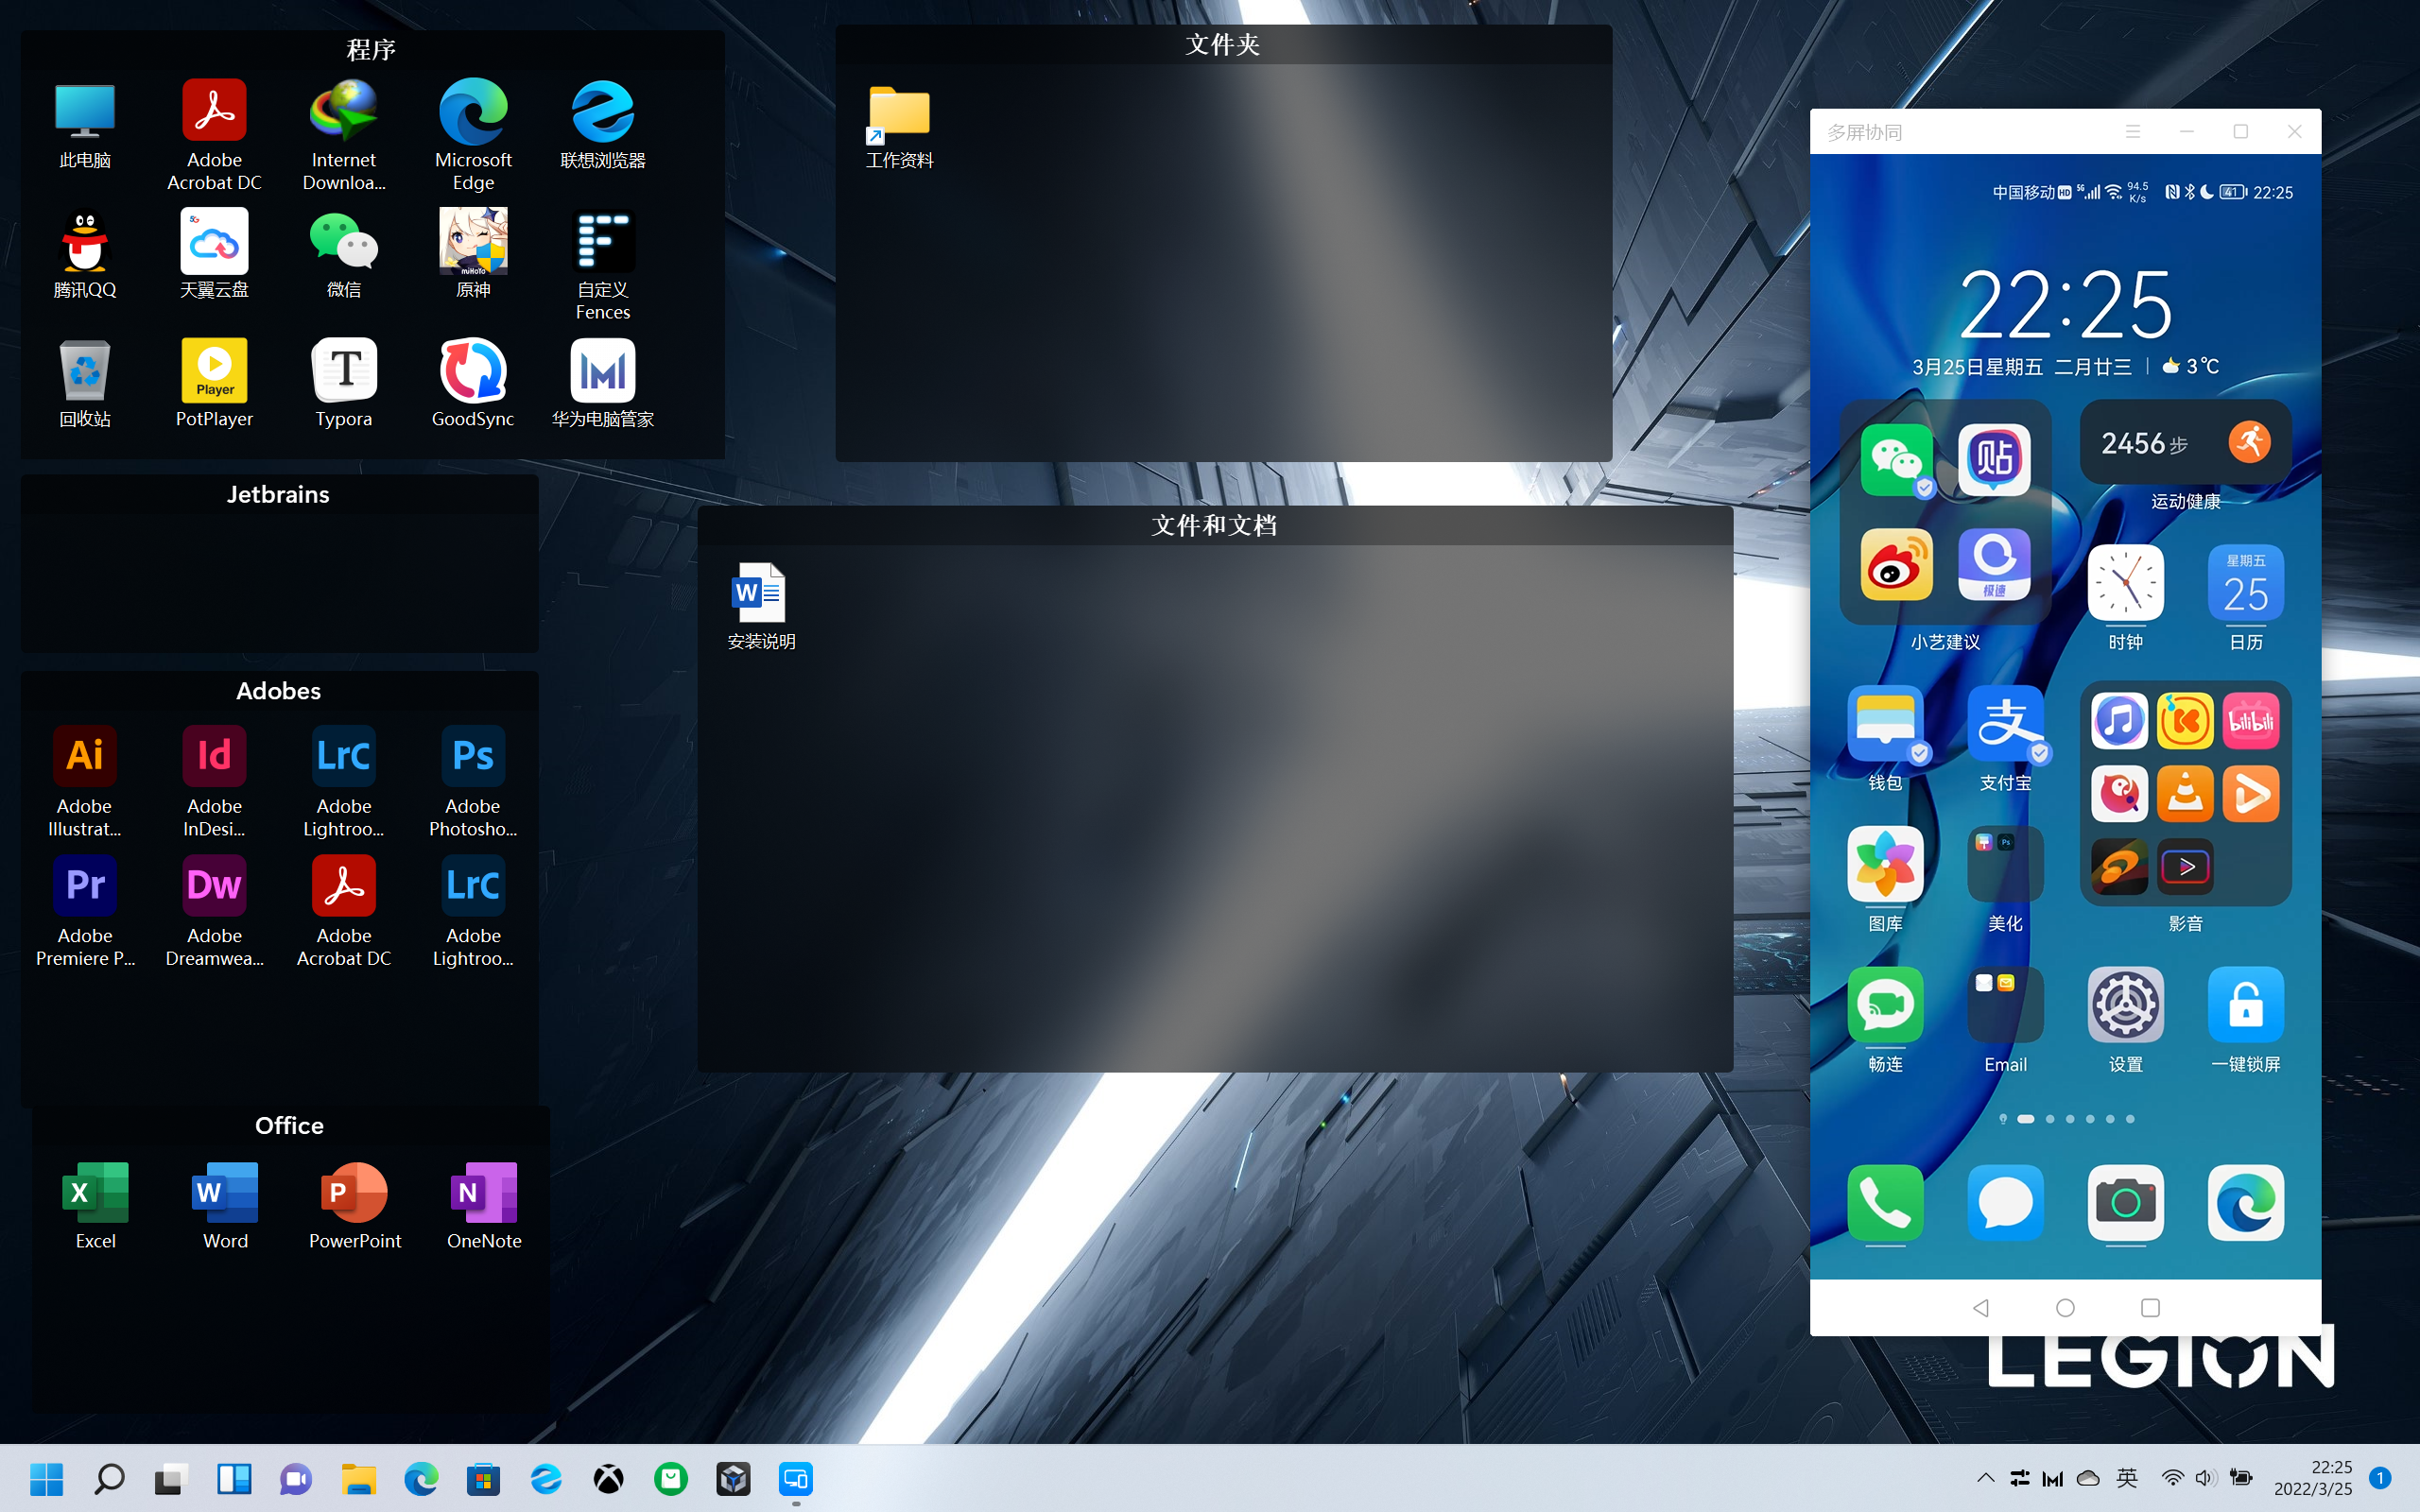Launch Internet Download Manager icon
The height and width of the screenshot is (1512, 2420).
click(343, 134)
